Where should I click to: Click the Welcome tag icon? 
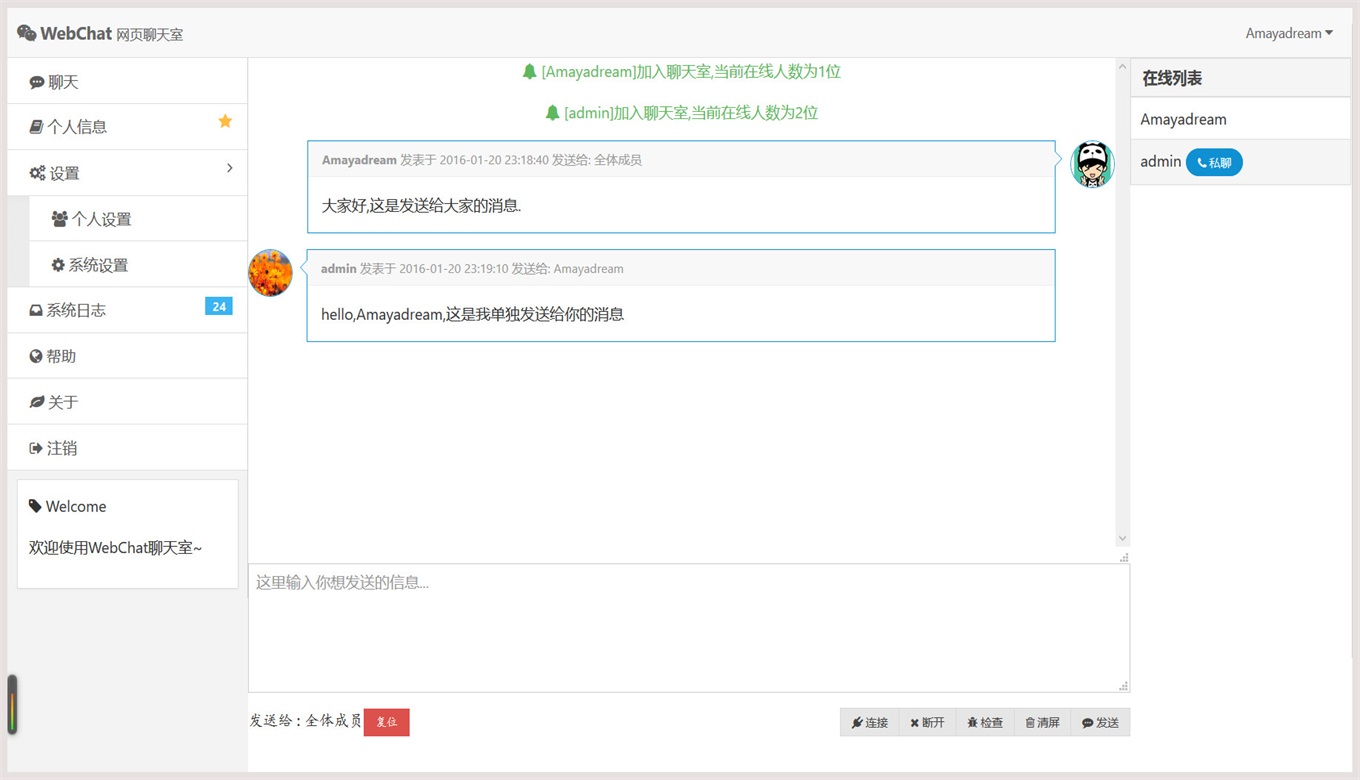click(x=36, y=506)
